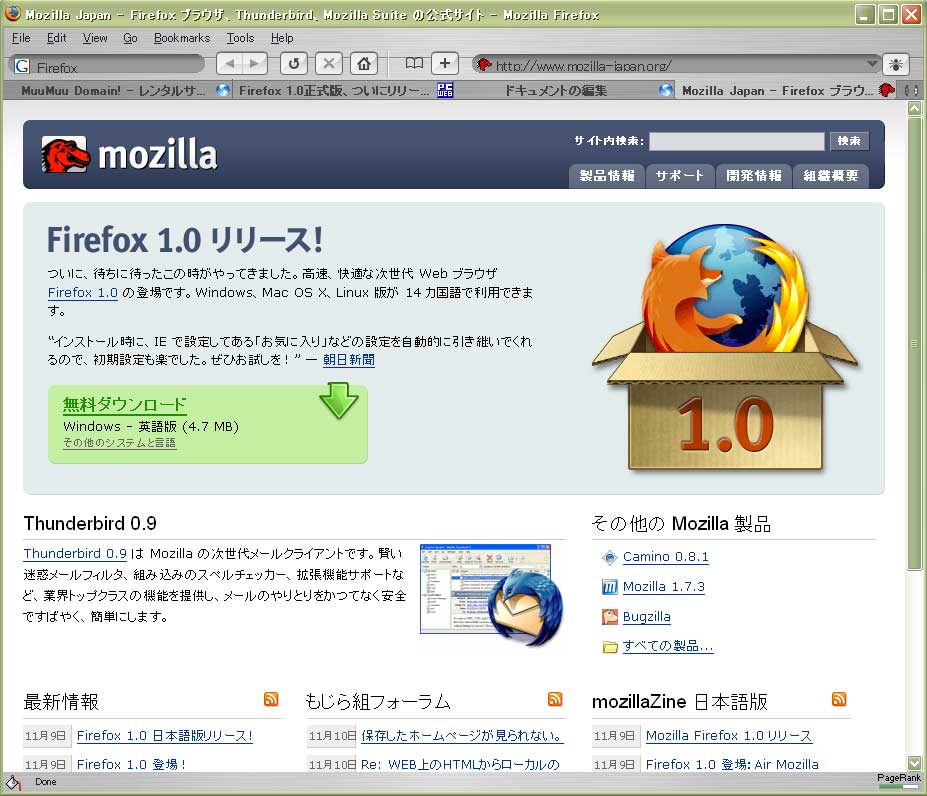Click the Firefox 1.0 box image
Viewport: 927px width, 796px height.
point(725,347)
